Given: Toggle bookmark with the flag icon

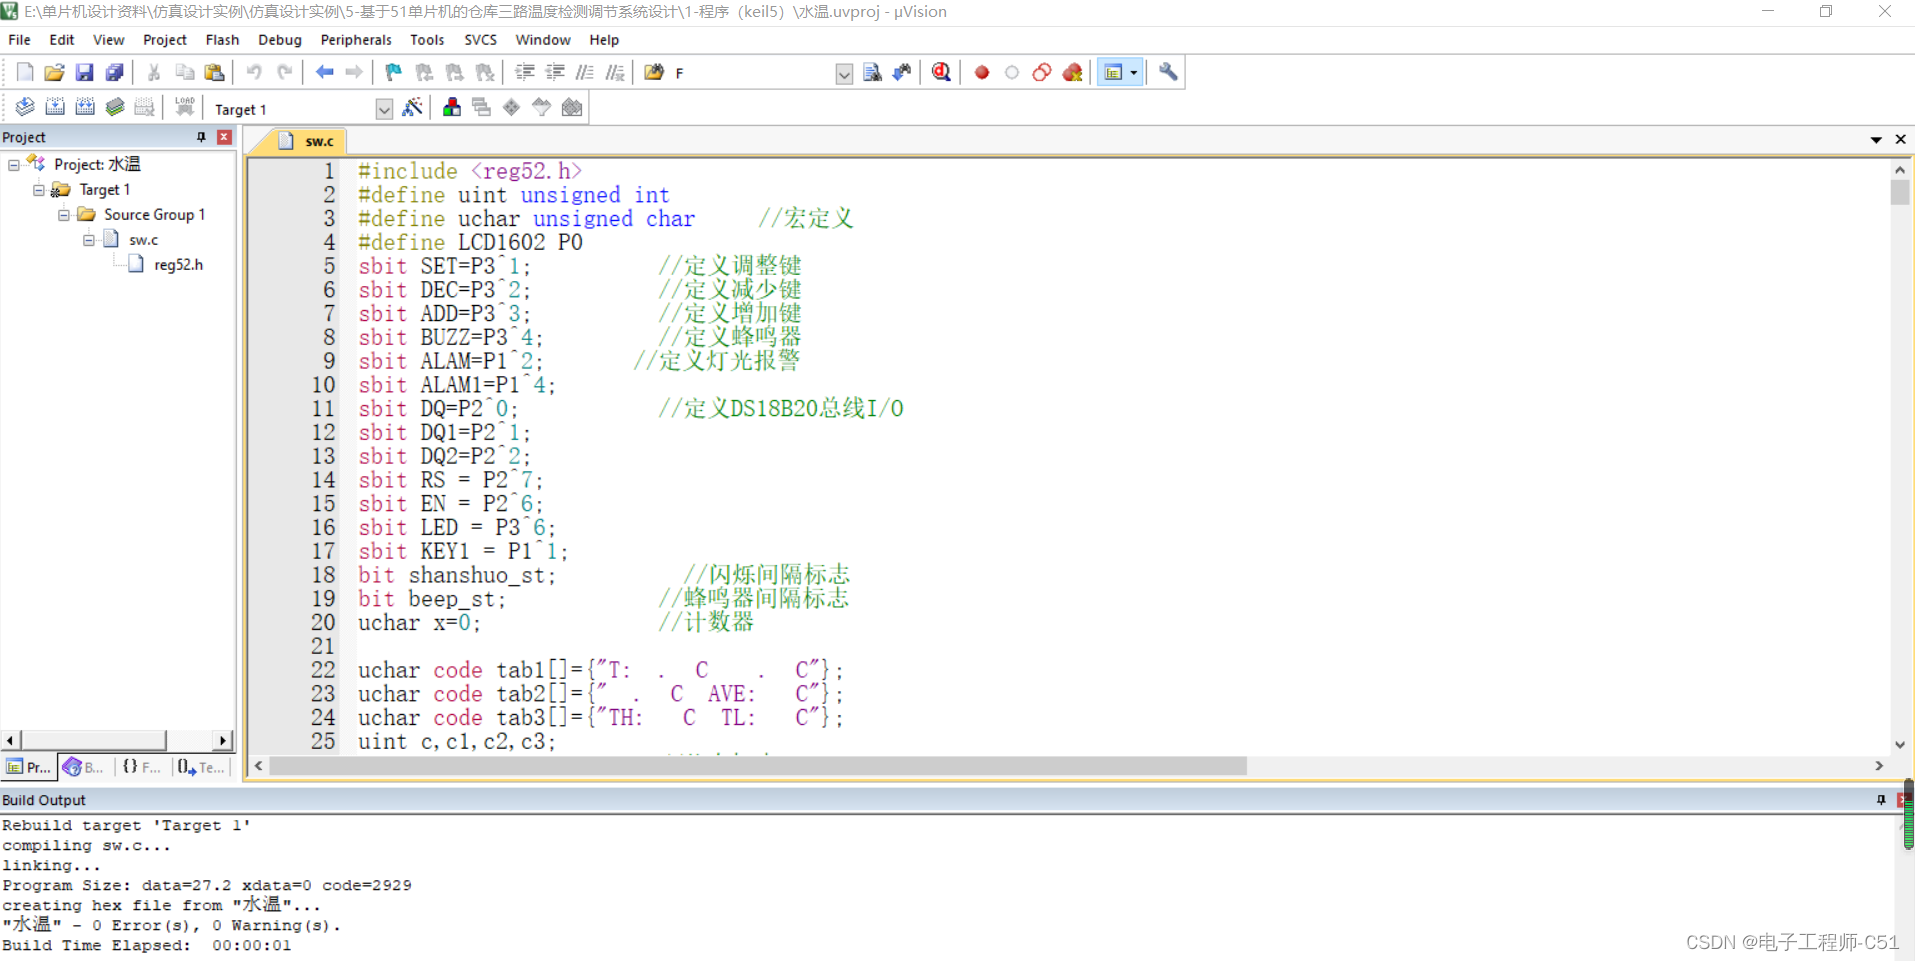Looking at the screenshot, I should click(393, 72).
